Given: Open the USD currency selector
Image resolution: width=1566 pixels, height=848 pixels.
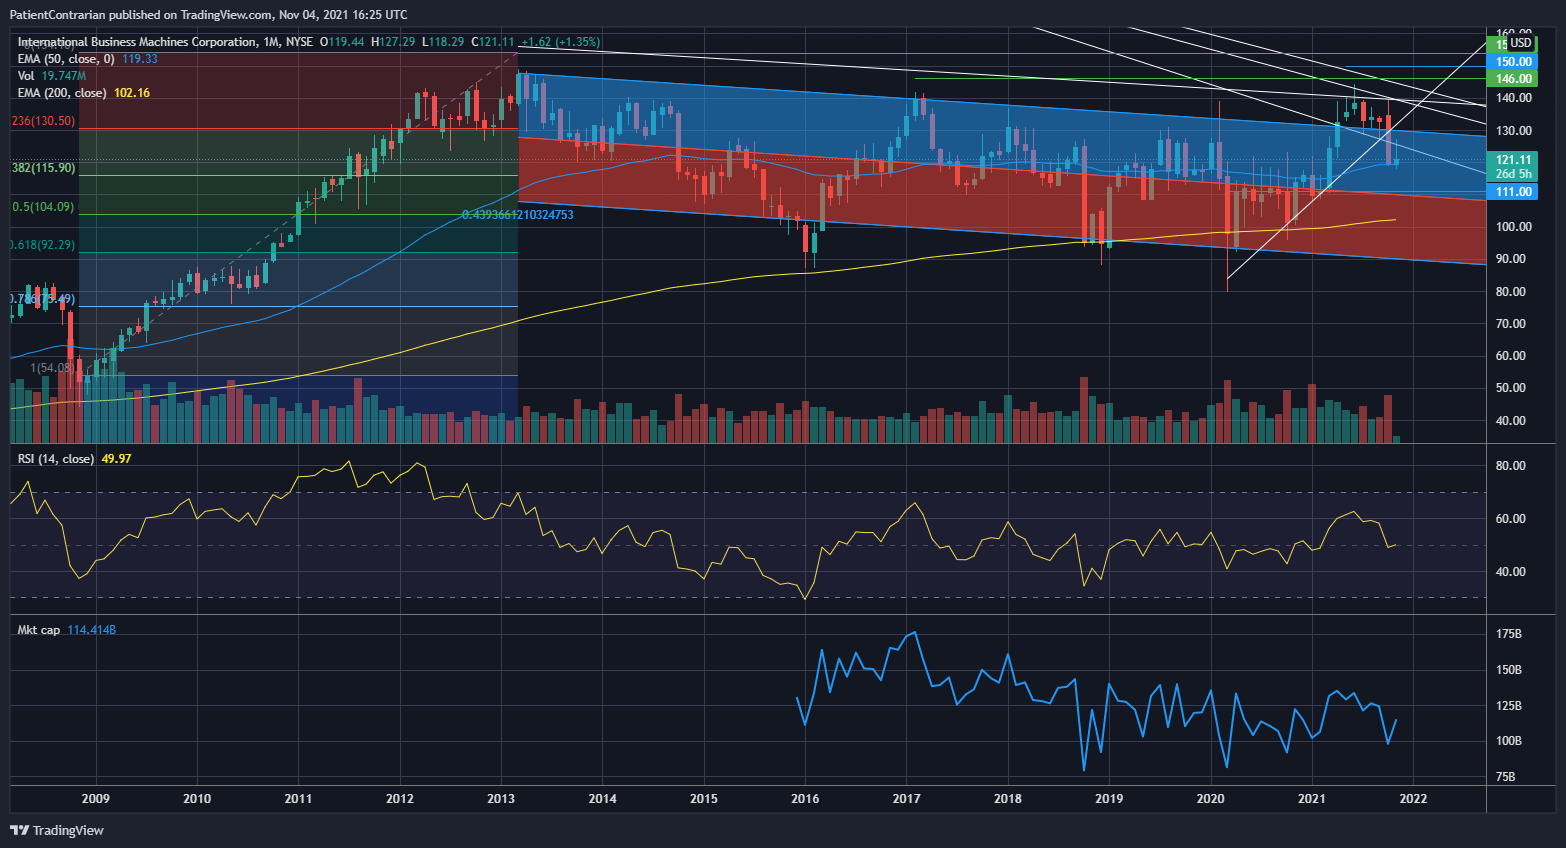Looking at the screenshot, I should coord(1520,43).
